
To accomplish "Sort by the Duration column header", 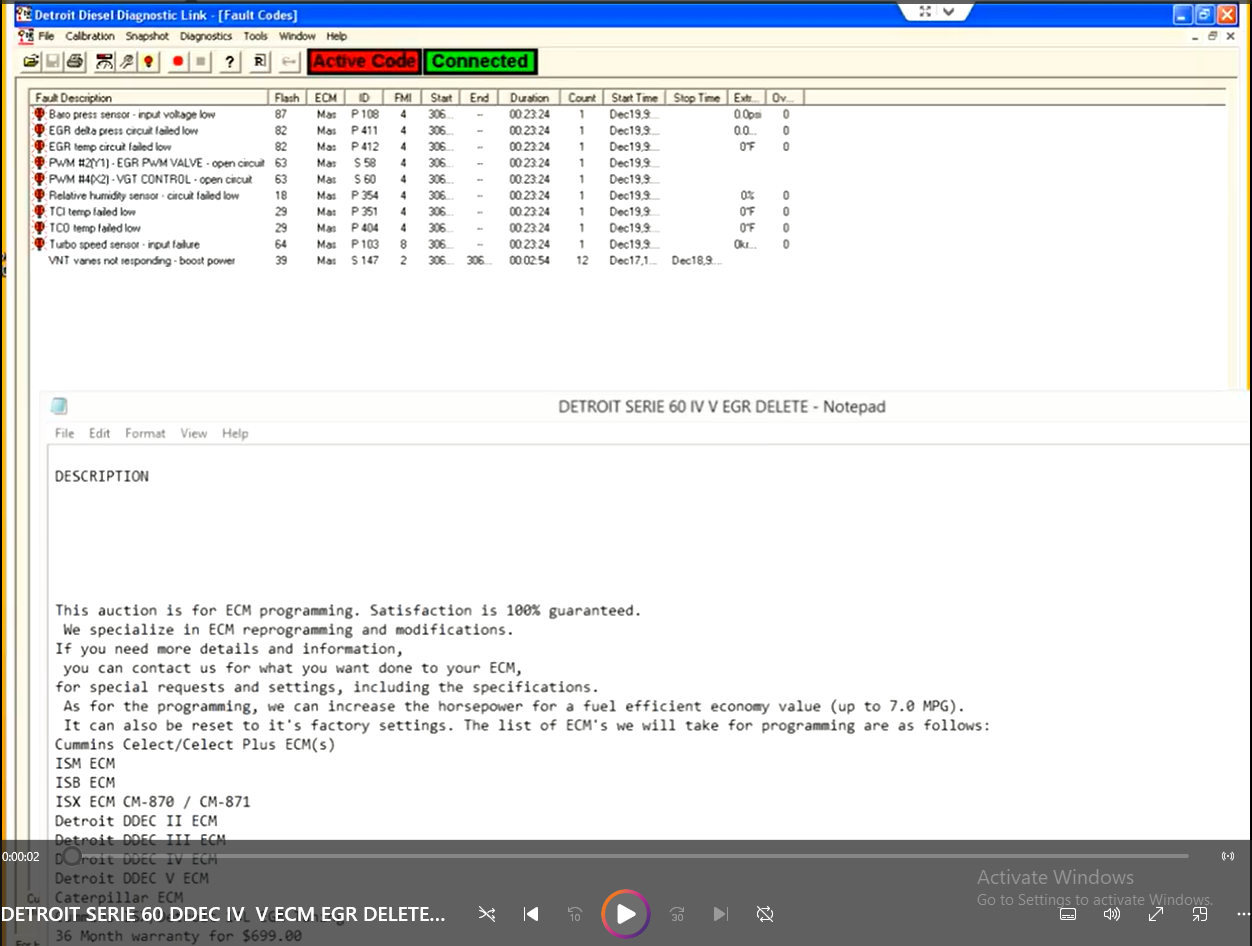I will (x=529, y=98).
